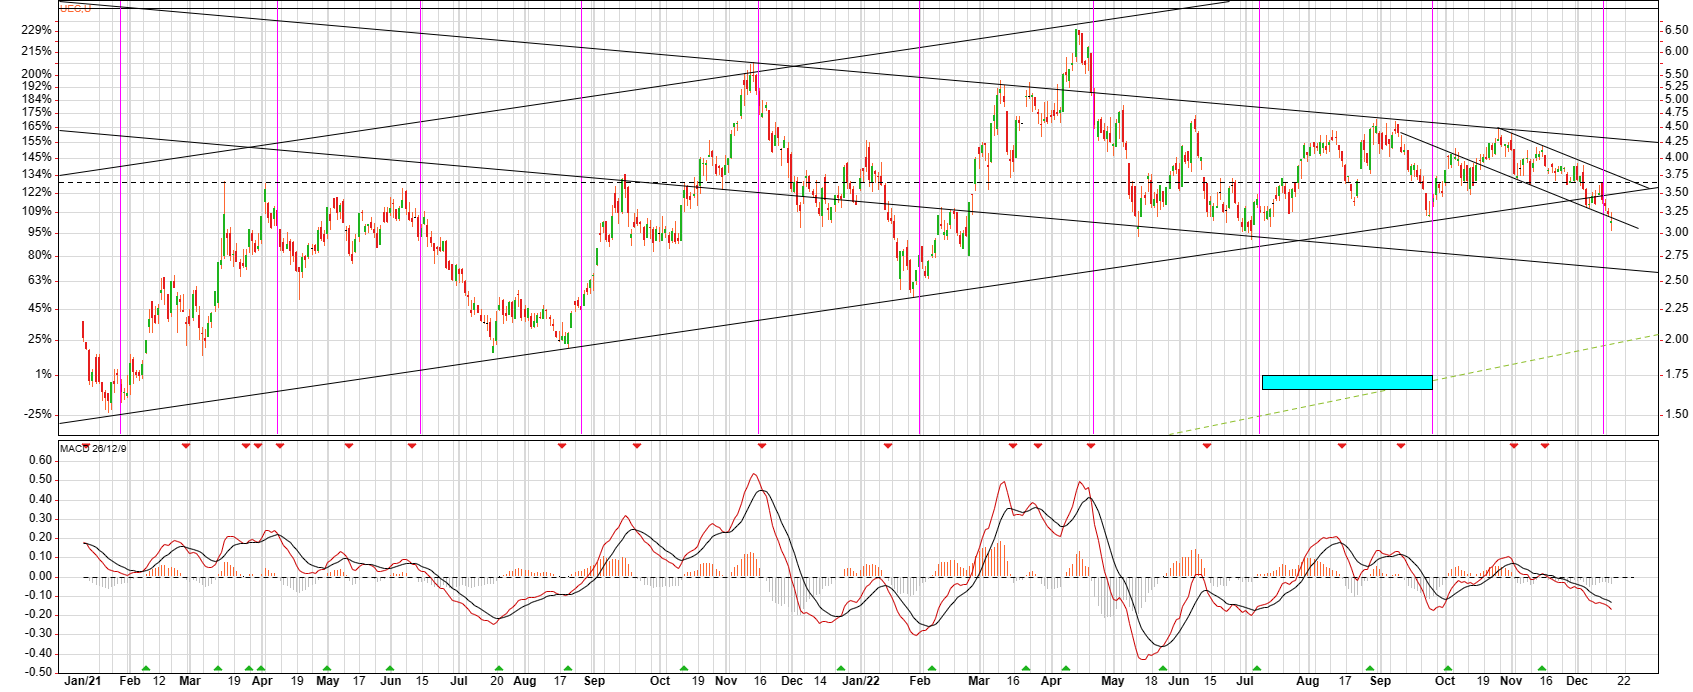
Task: Select red down-triangle nearest the Jan/22 date
Action: point(887,445)
